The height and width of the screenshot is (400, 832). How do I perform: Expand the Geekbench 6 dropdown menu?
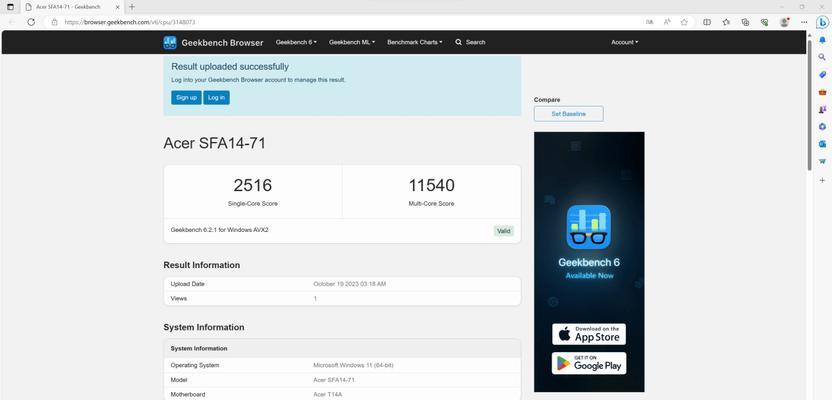296,42
